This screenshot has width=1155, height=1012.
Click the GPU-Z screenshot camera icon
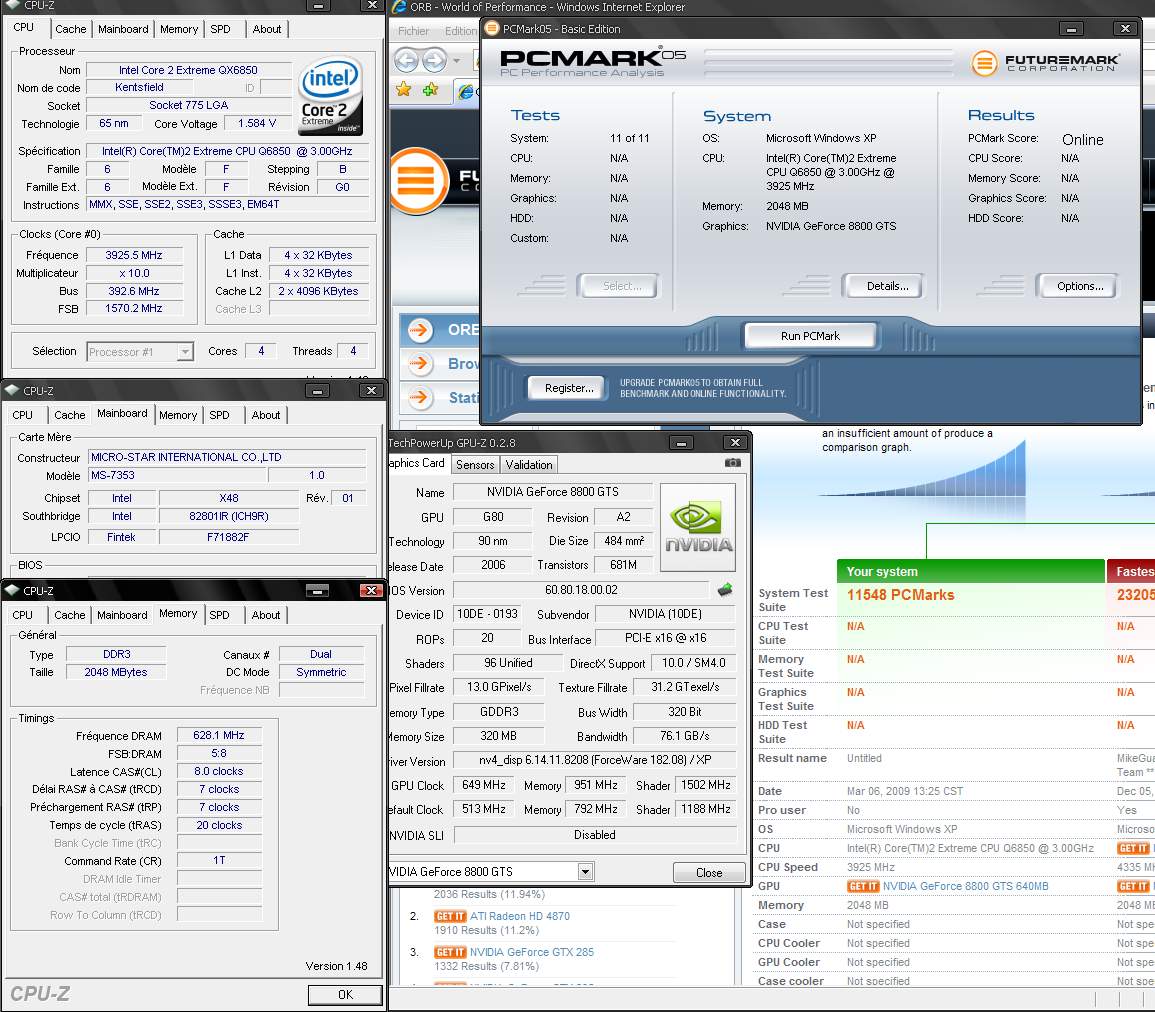coord(732,463)
